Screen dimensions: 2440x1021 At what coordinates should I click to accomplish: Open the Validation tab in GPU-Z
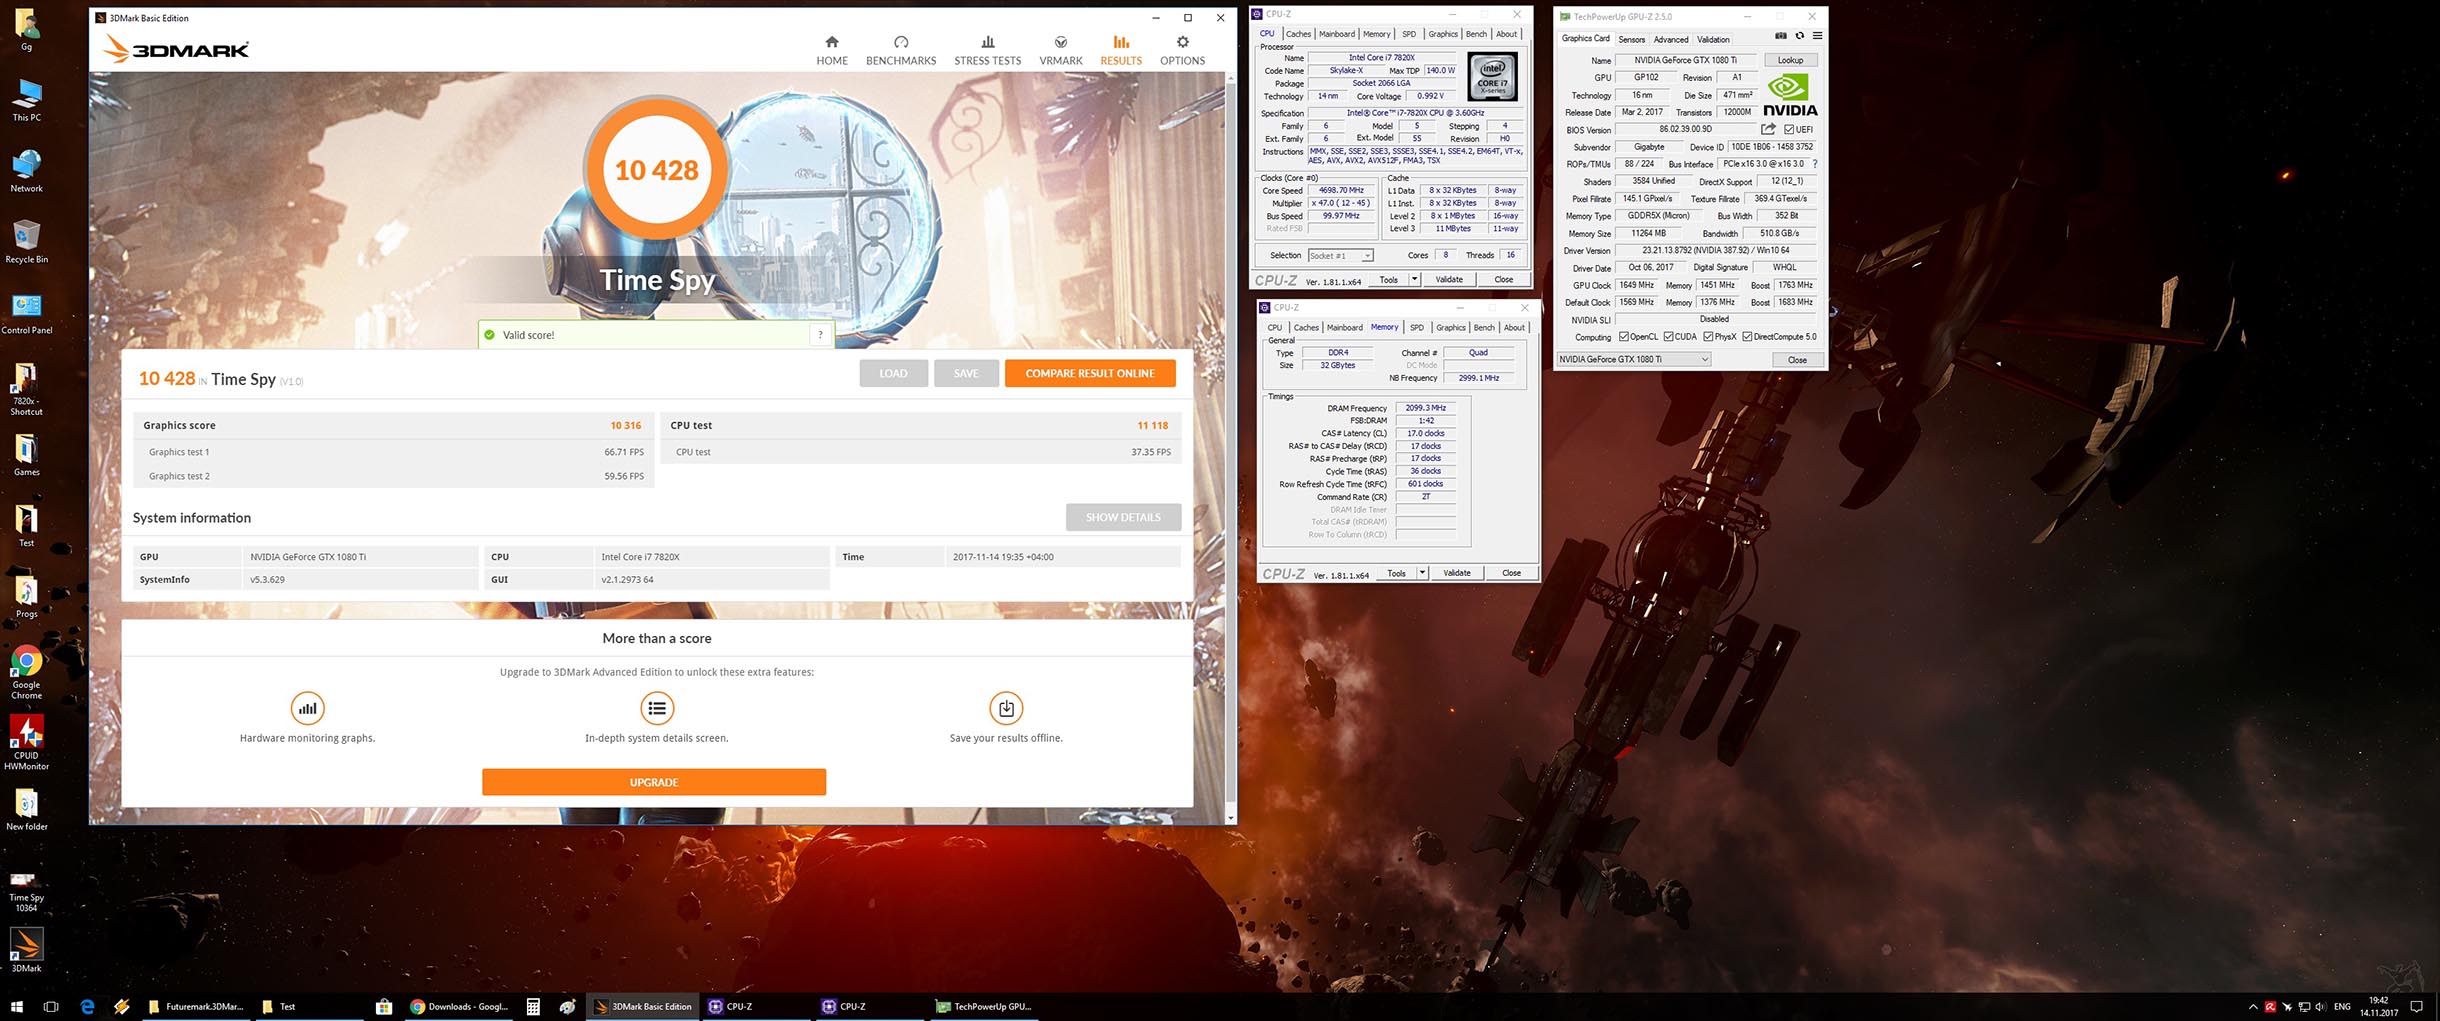tap(1713, 40)
